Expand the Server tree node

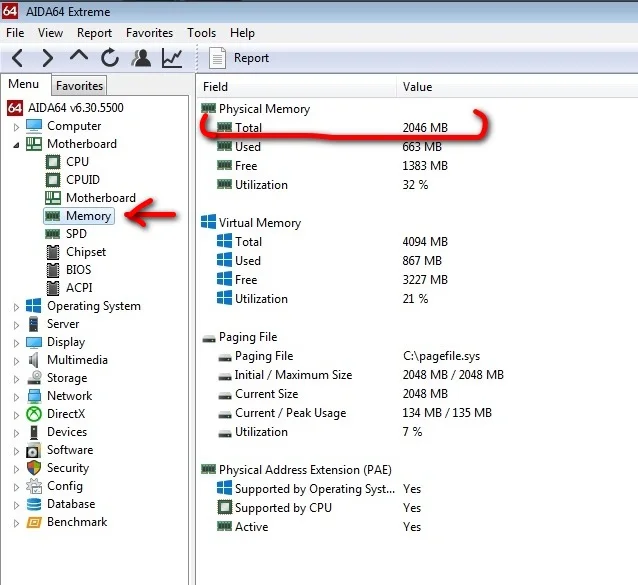tap(16, 325)
